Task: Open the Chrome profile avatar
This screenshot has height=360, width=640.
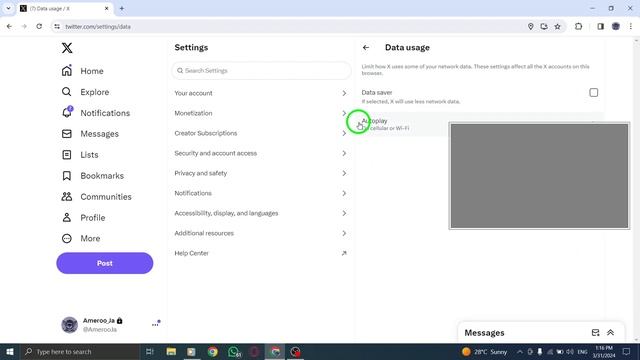Action: 616,27
